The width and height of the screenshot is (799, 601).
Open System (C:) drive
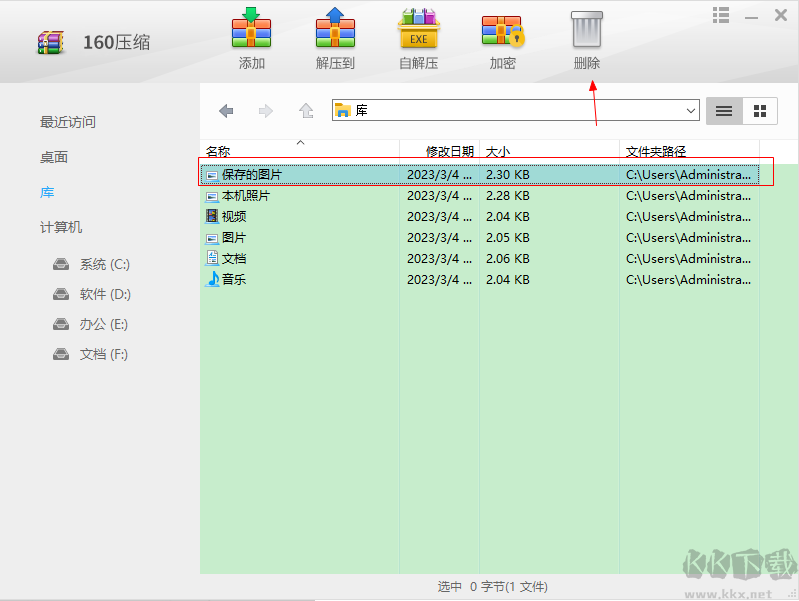pos(104,264)
